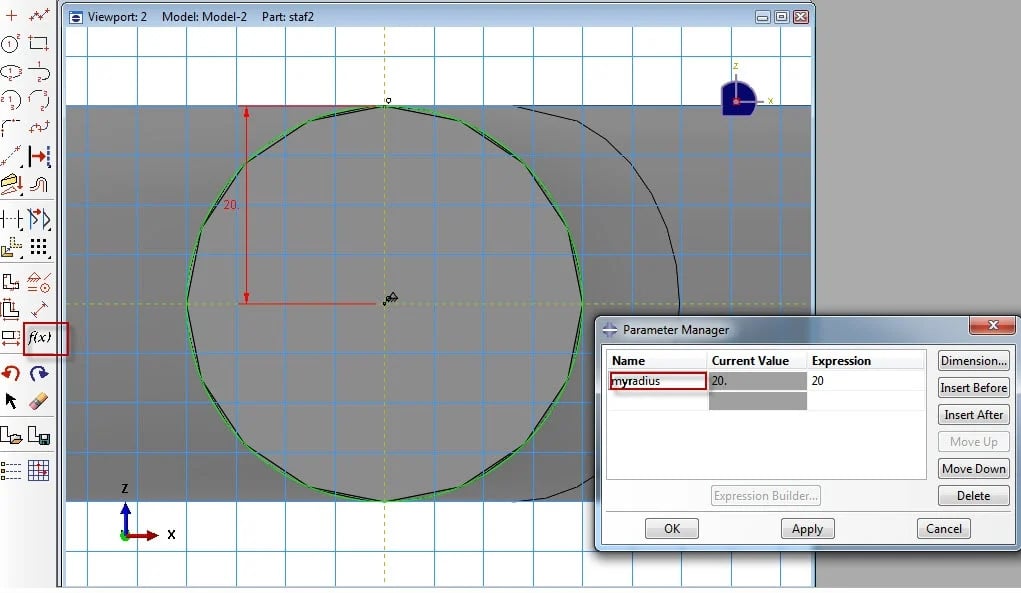This screenshot has height=593, width=1021.
Task: Select the ellipse sketch tool
Action: [12, 70]
